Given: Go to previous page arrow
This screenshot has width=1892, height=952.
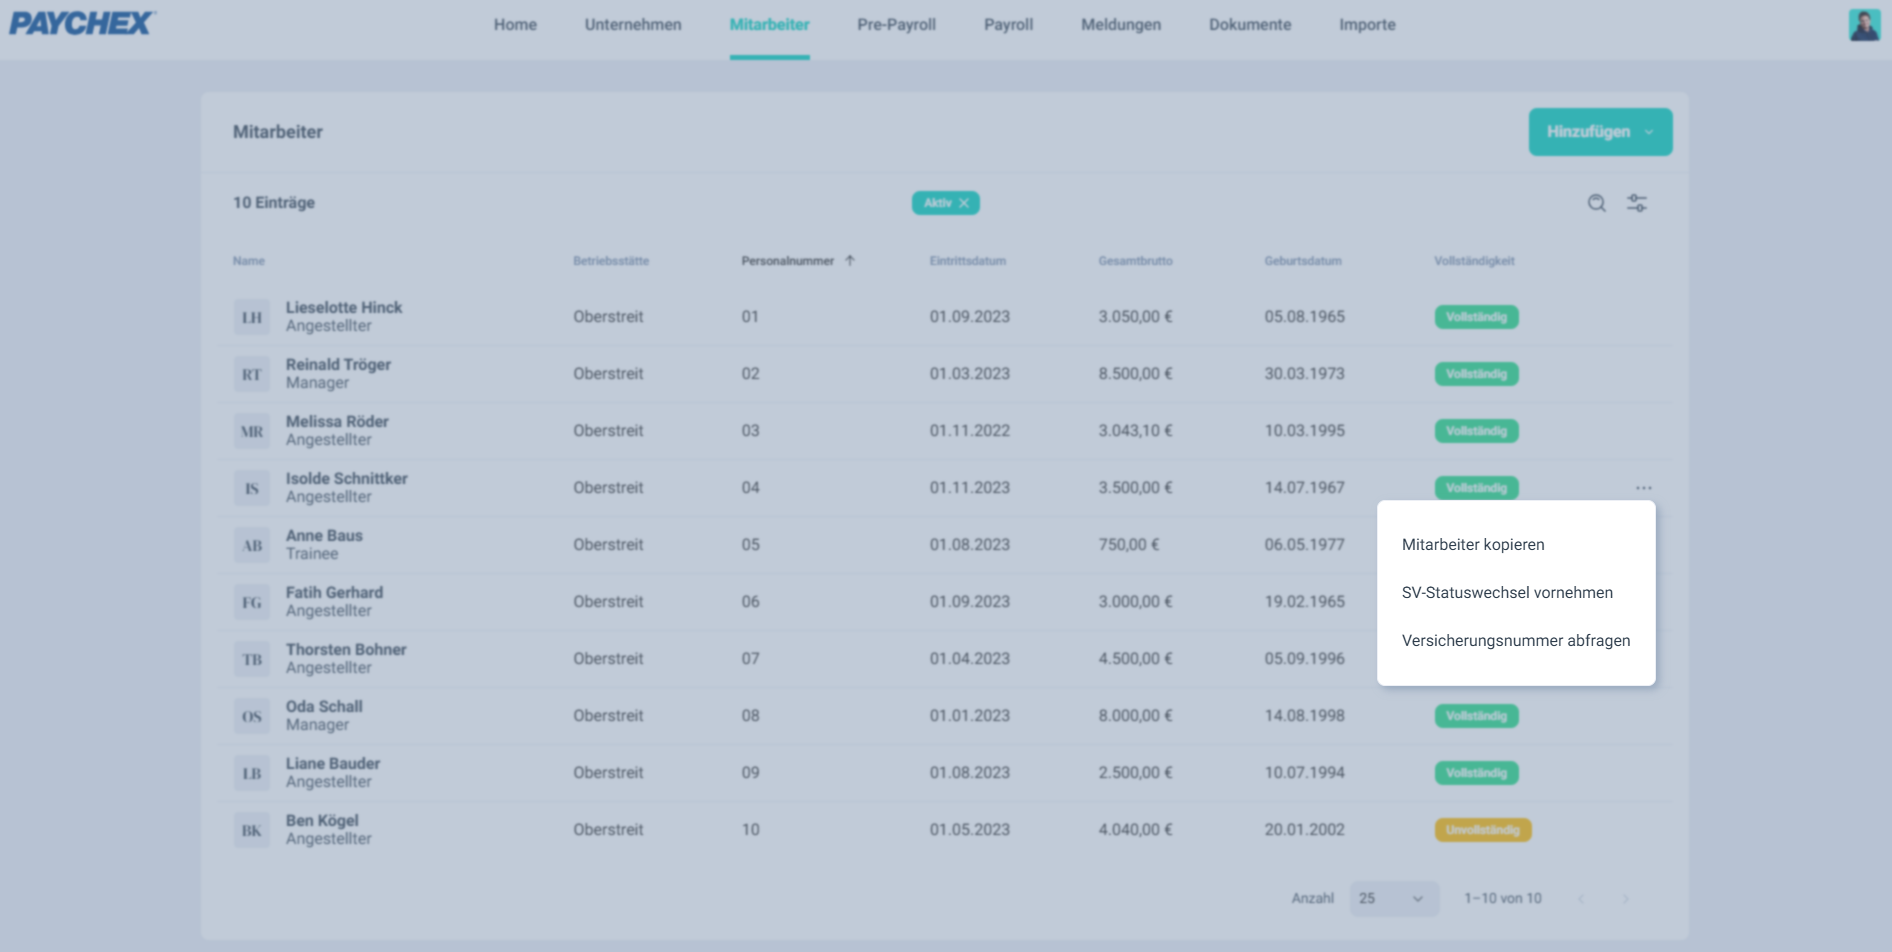Looking at the screenshot, I should point(1581,898).
